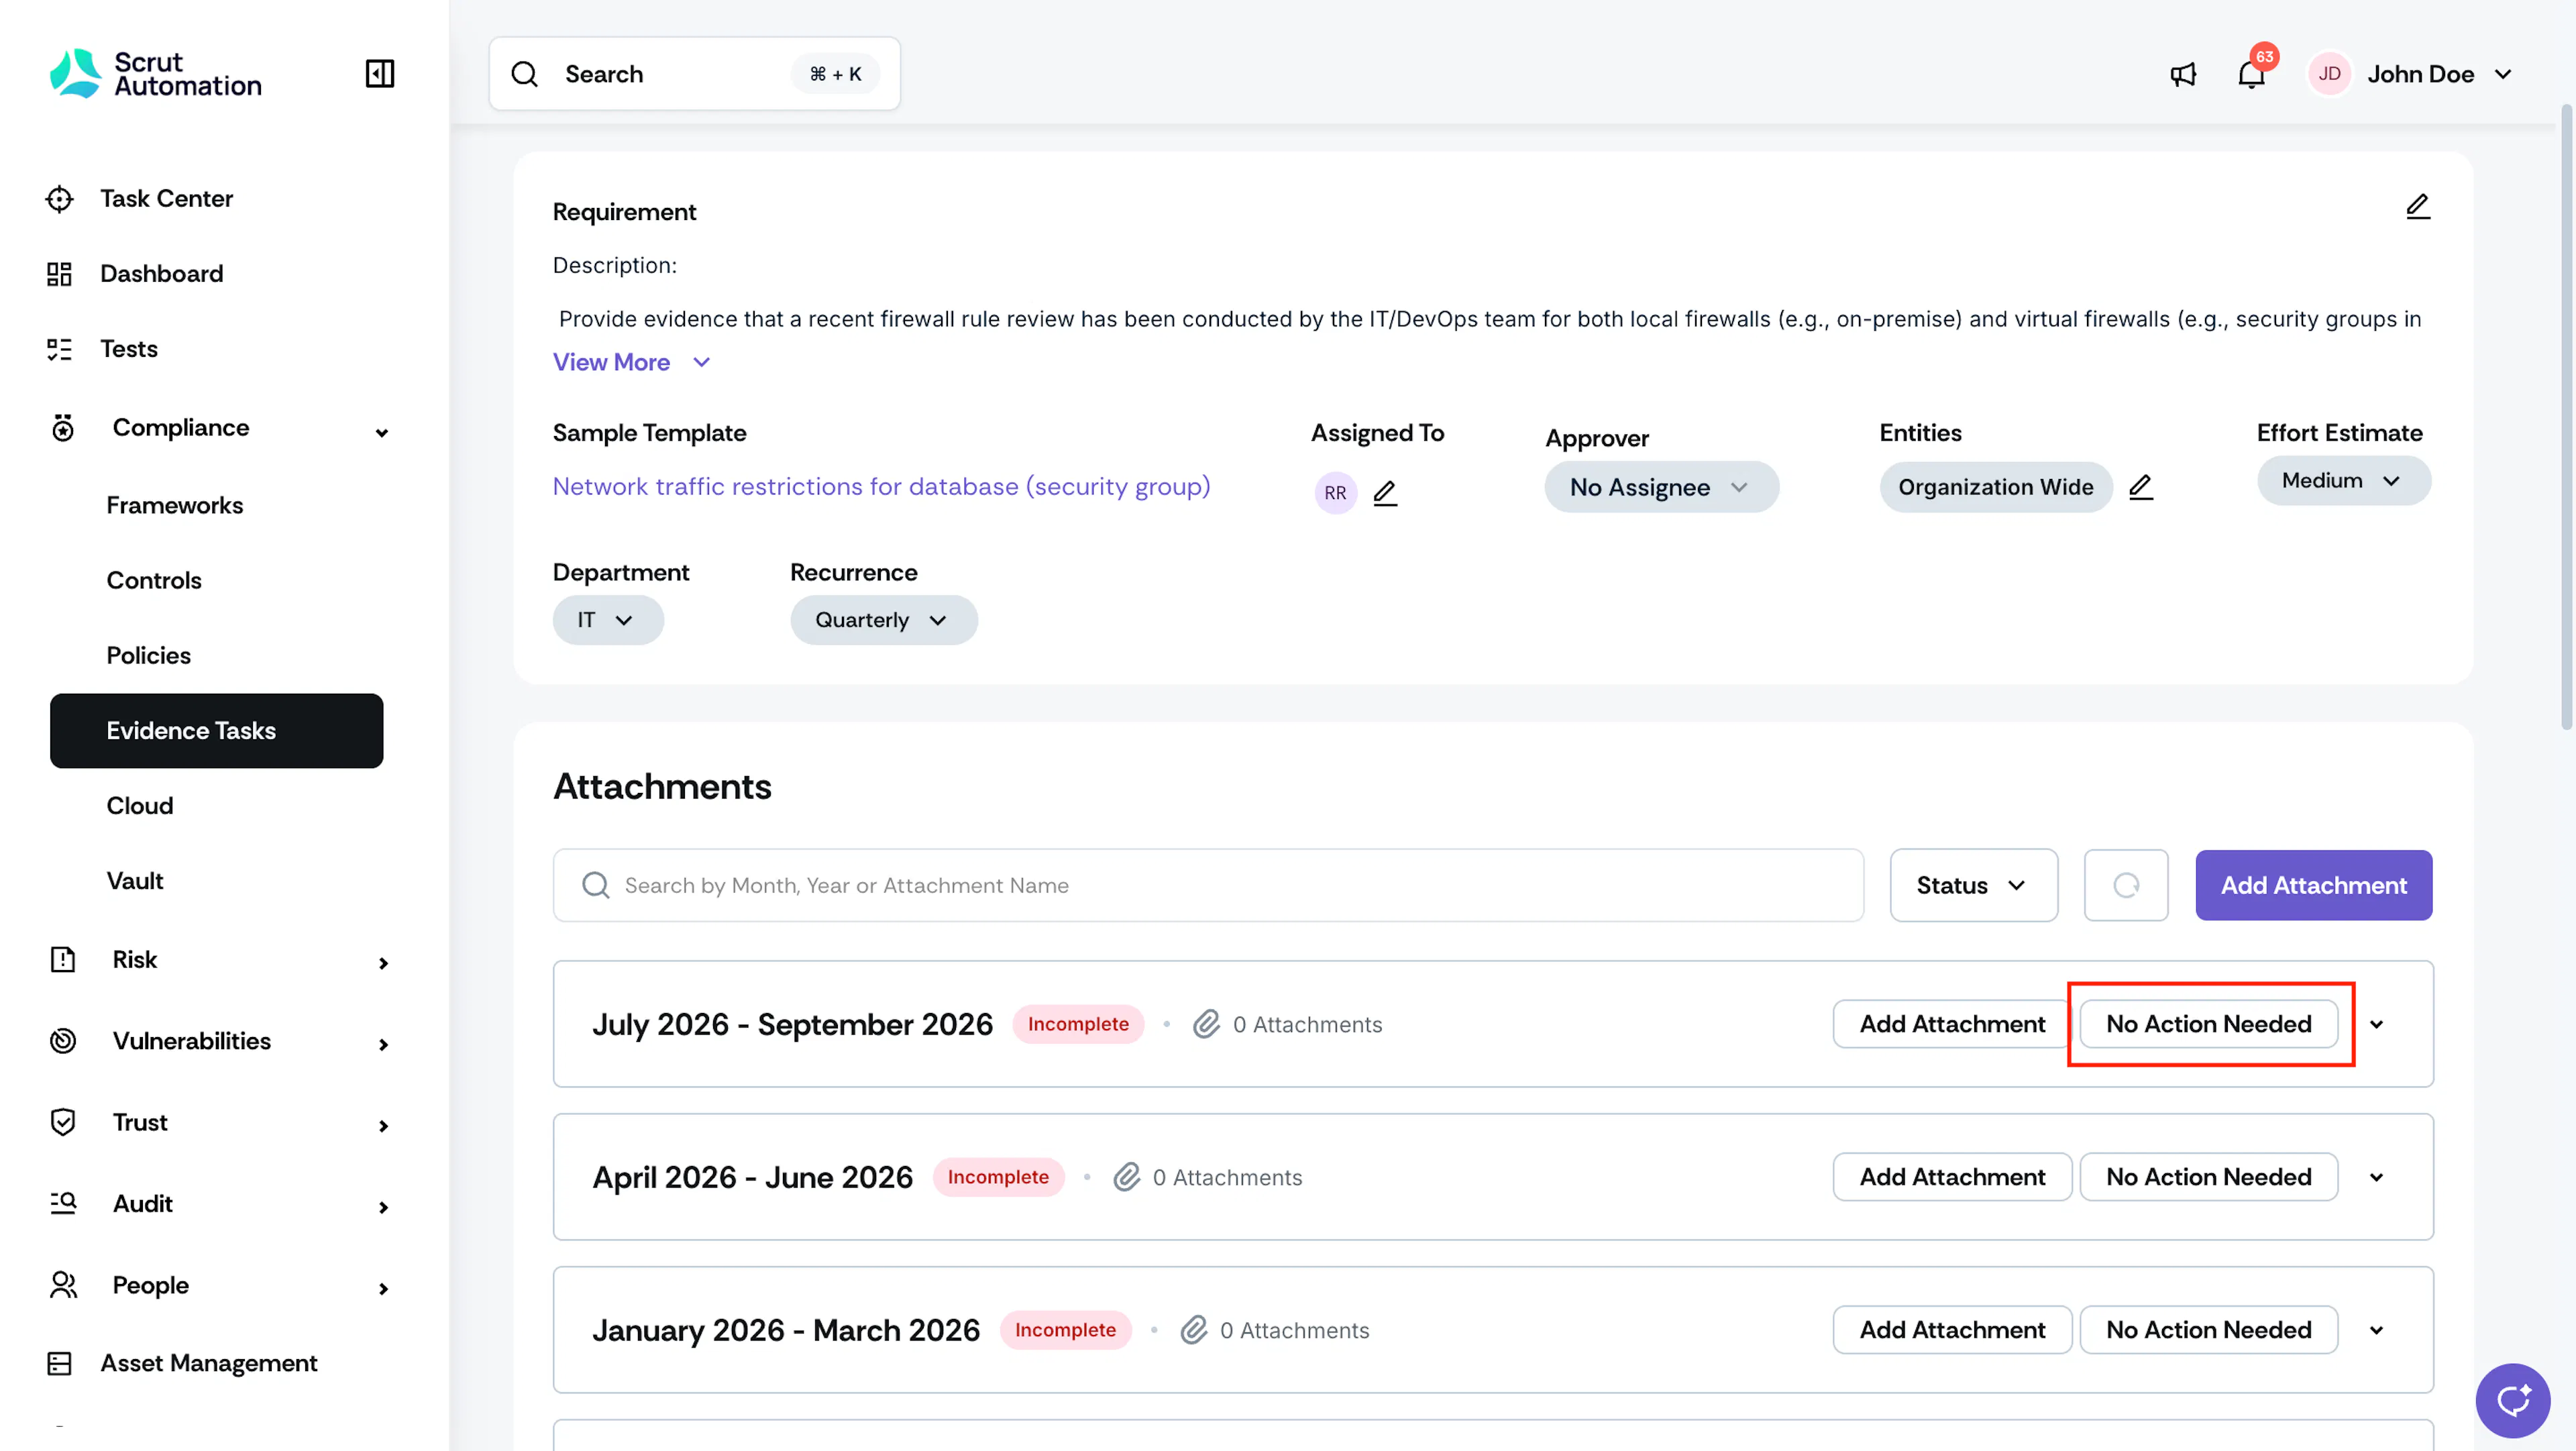This screenshot has width=2576, height=1451.
Task: Open the chat support bubble
Action: 2512,1400
